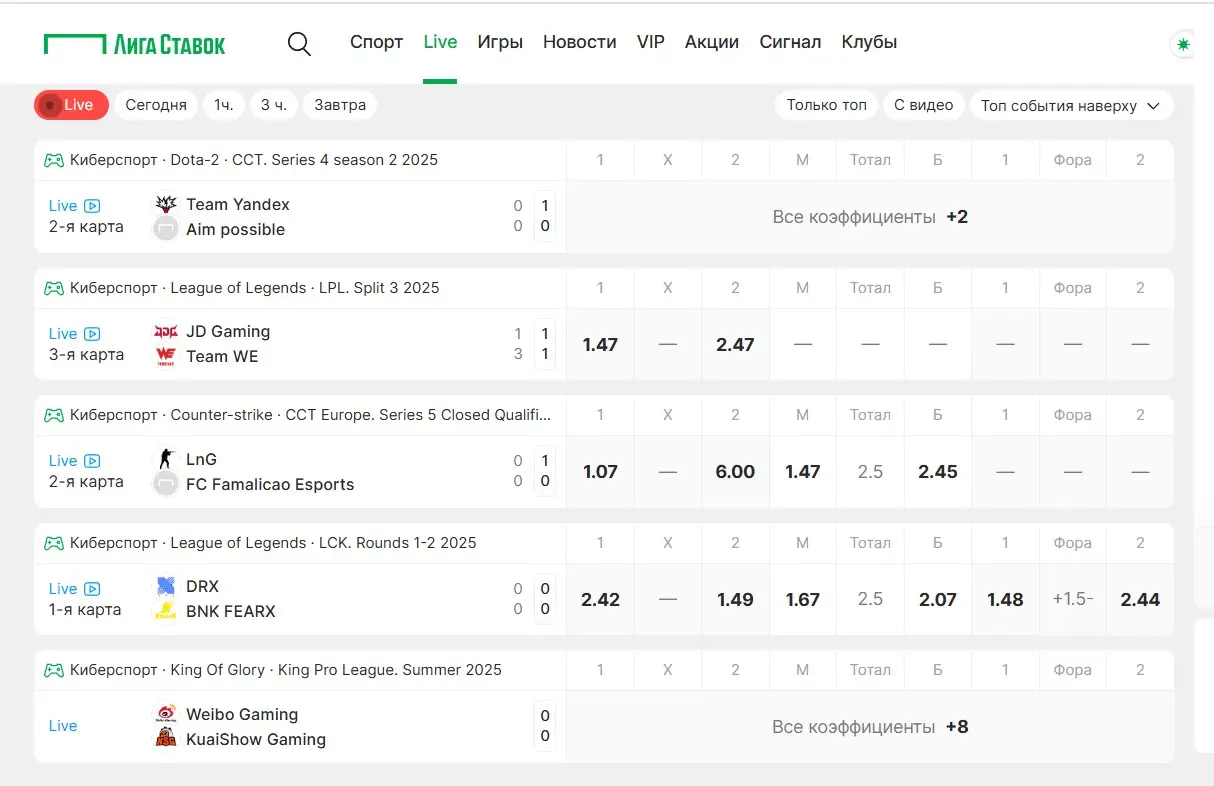The image size is (1214, 786).
Task: Open LPL Split 3 2025 league link
Action: [379, 288]
